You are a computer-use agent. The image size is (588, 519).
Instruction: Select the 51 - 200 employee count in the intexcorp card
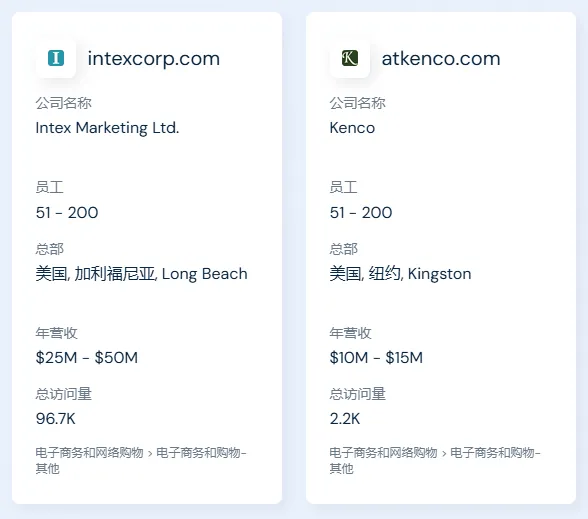pyautogui.click(x=67, y=213)
